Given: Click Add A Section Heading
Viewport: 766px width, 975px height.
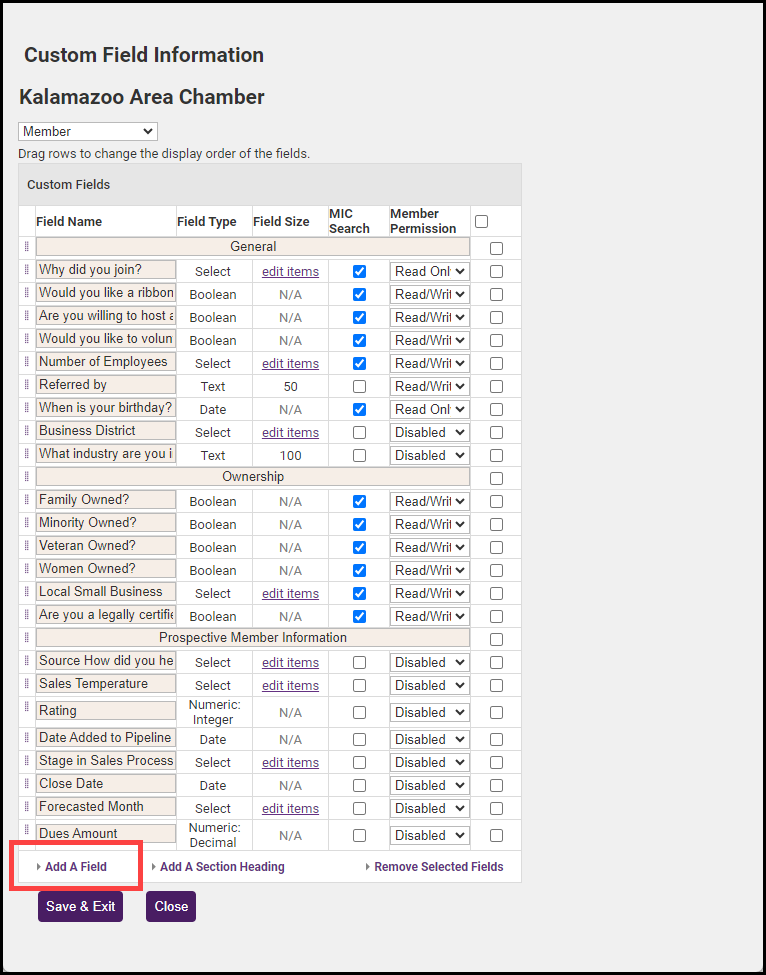Looking at the screenshot, I should point(222,867).
